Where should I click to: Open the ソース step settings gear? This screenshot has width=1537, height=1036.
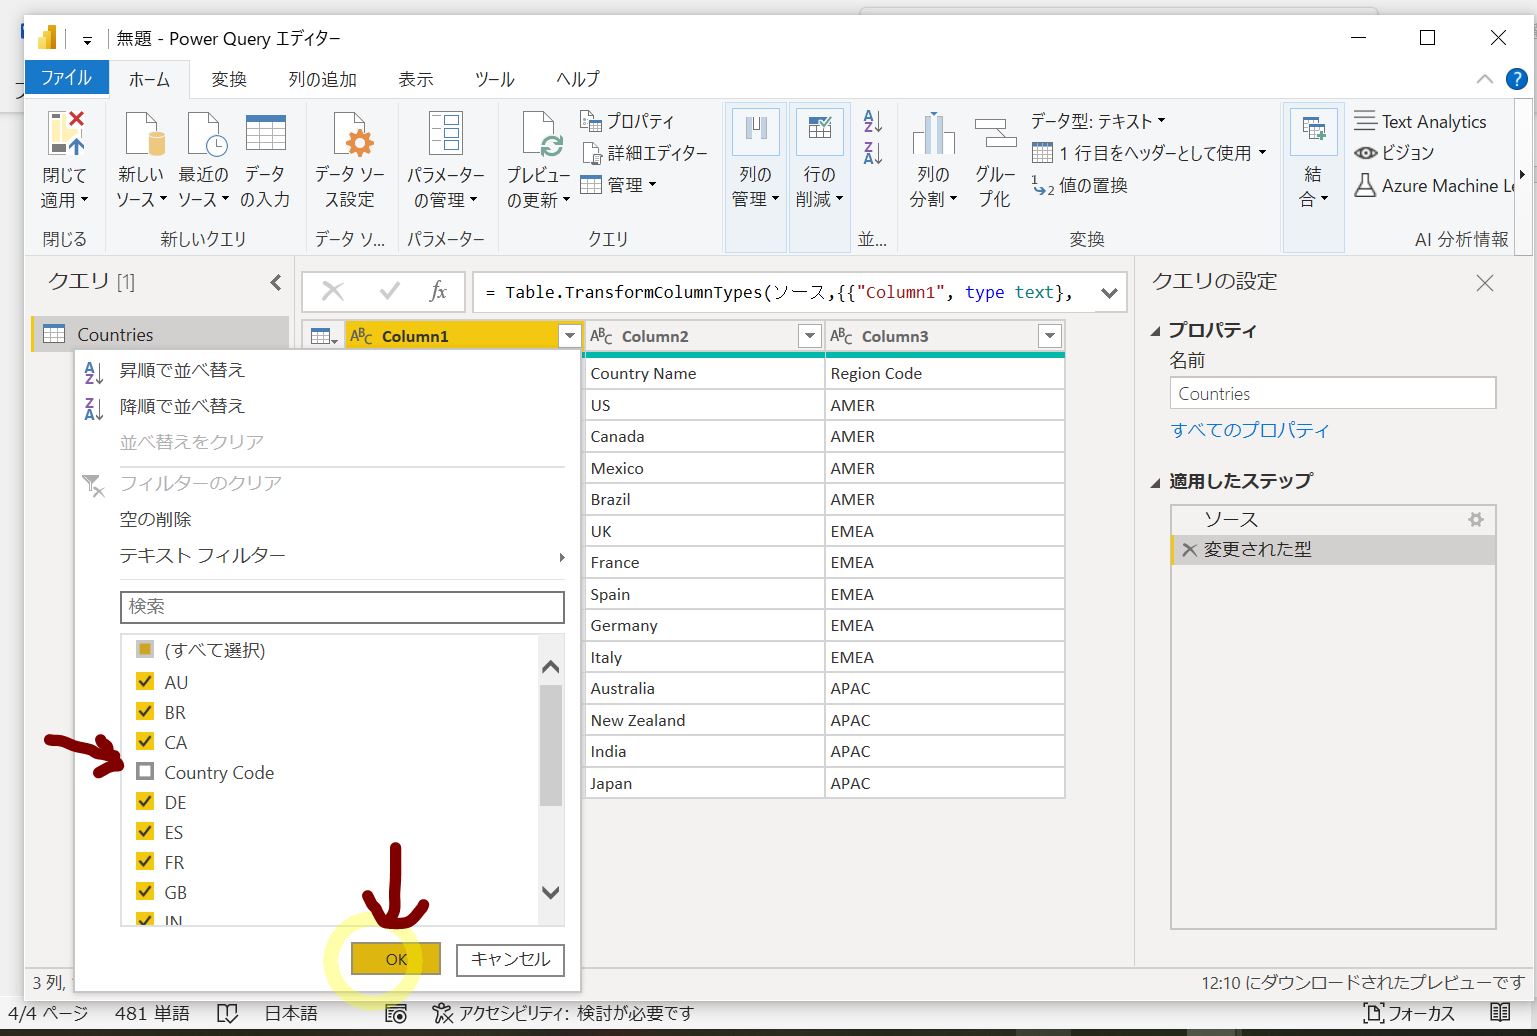1475,519
